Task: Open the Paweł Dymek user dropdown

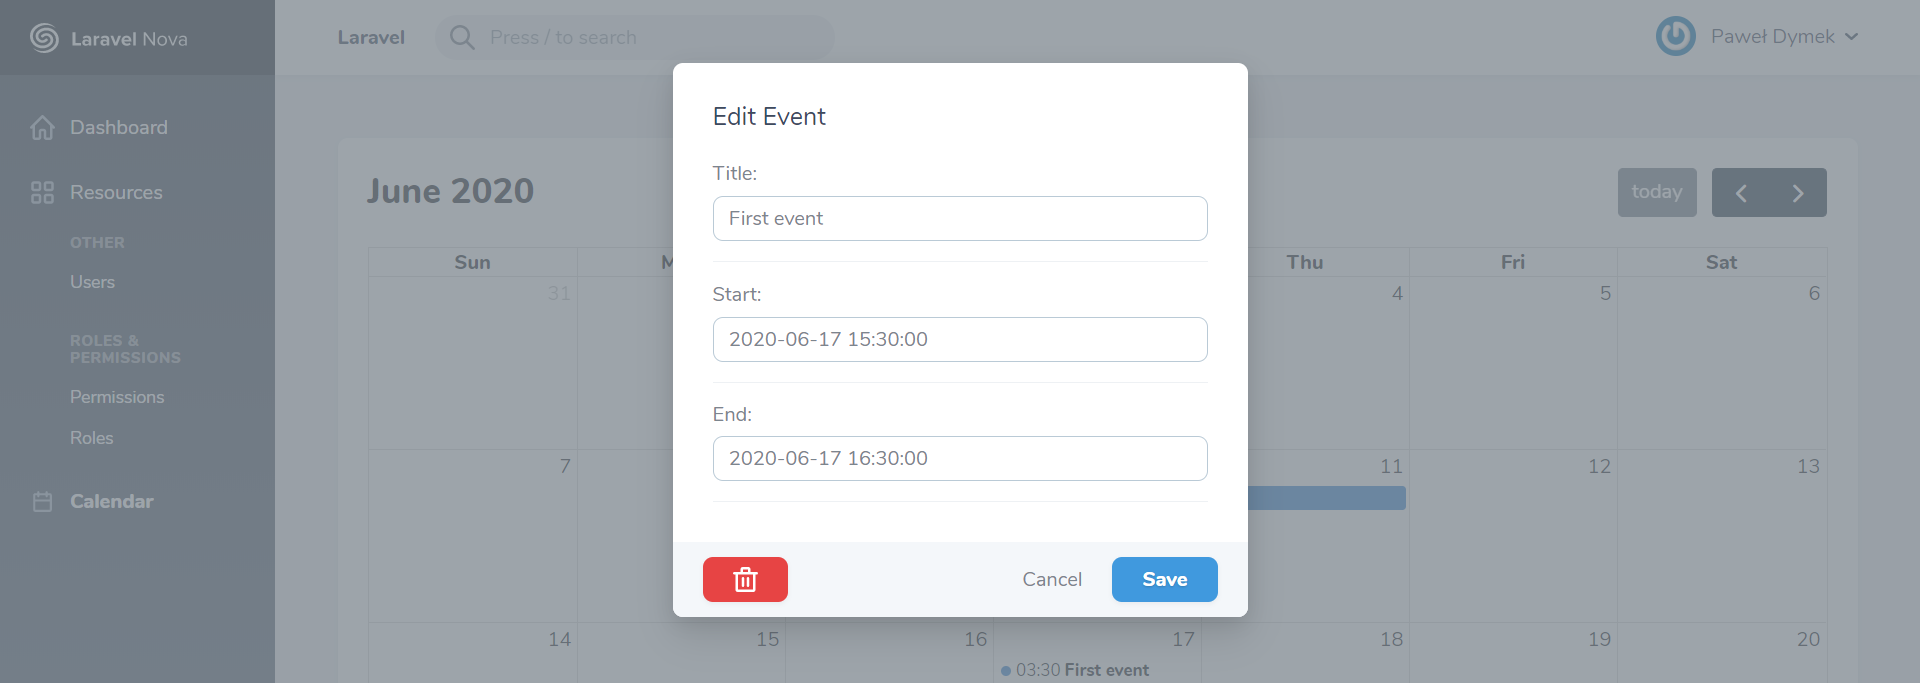Action: [x=1784, y=37]
